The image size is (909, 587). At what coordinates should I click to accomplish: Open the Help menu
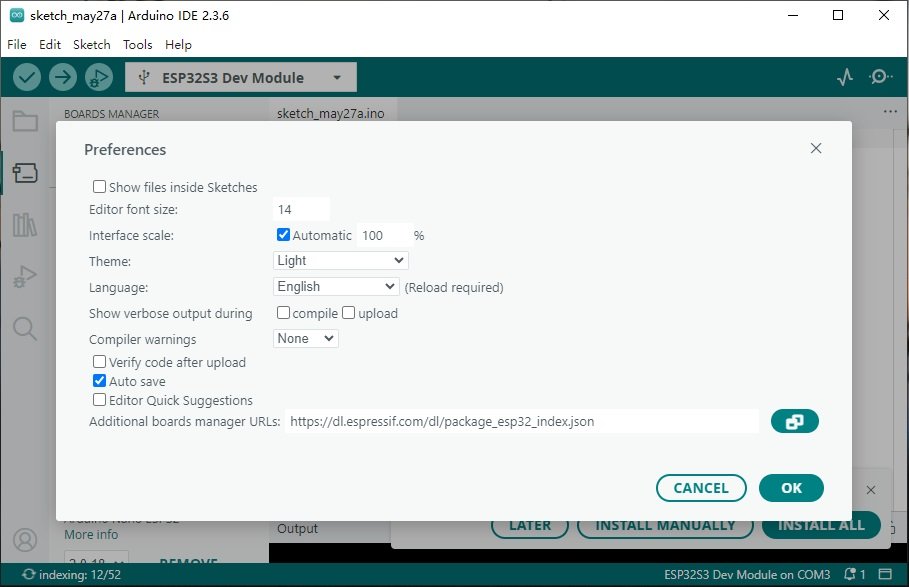click(178, 45)
